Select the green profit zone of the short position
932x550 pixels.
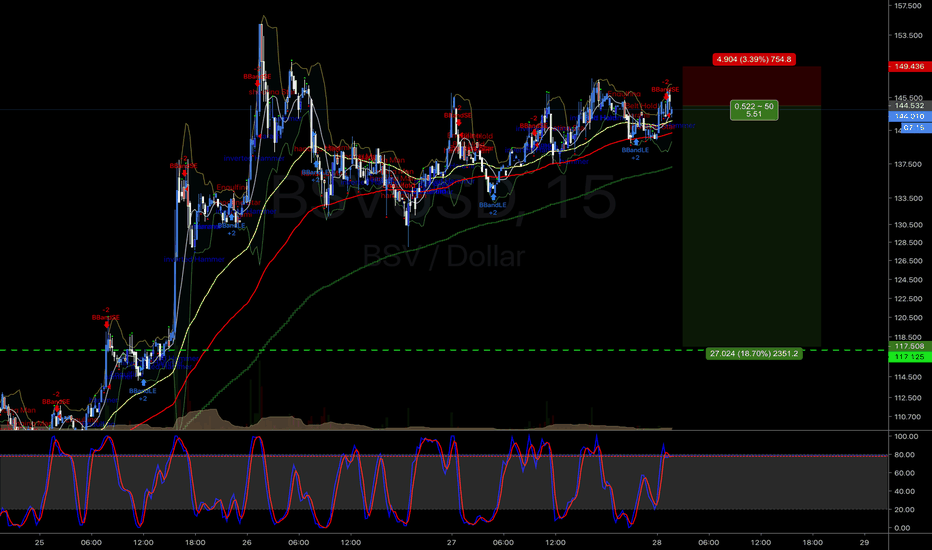click(751, 226)
